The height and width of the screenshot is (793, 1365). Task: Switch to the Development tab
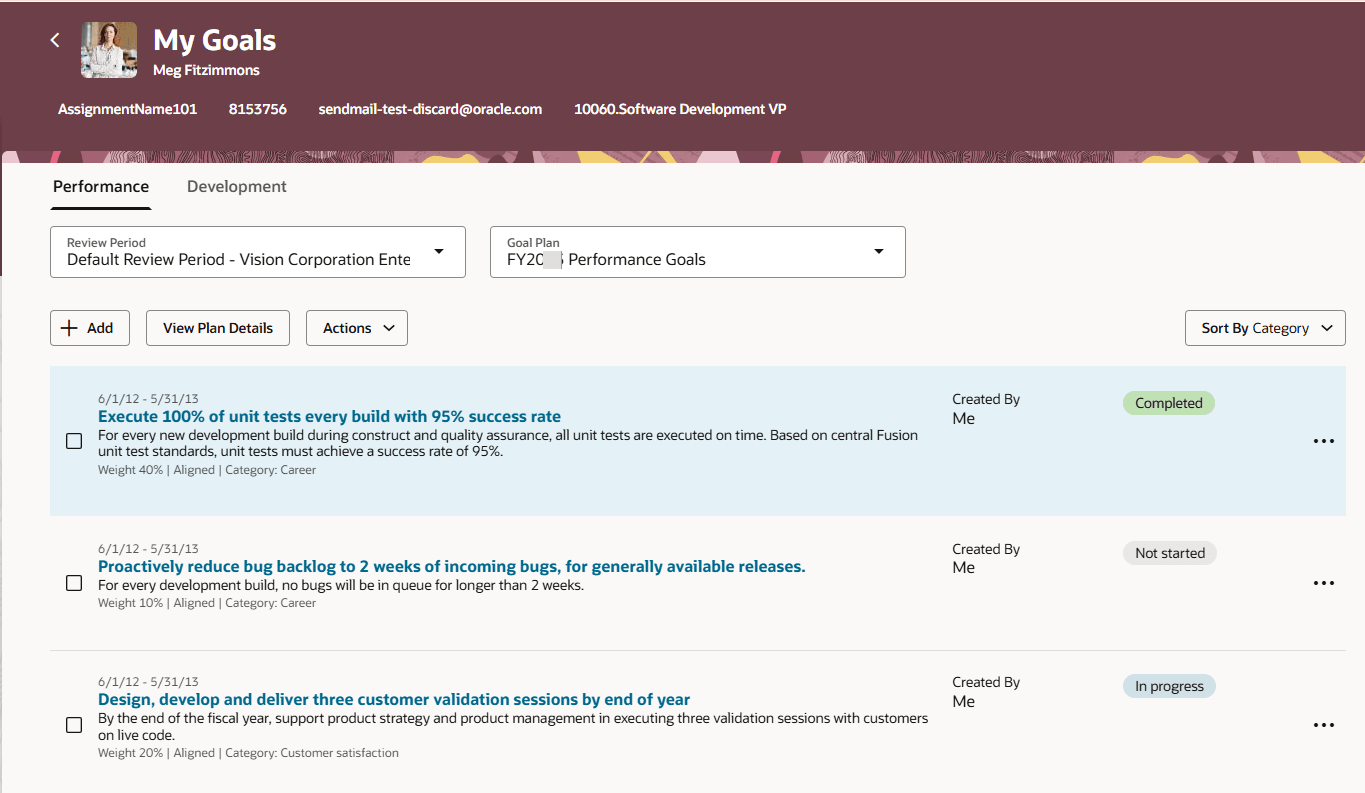237,187
